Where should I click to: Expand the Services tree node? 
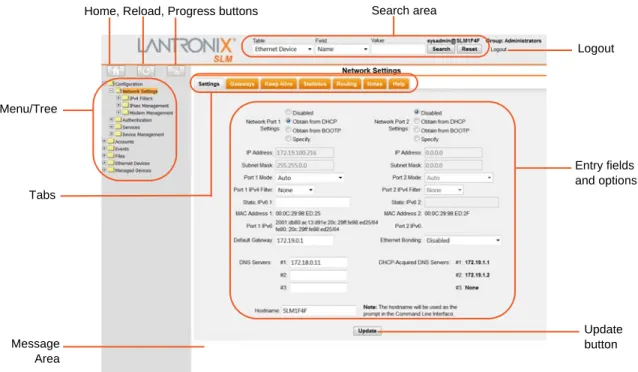pos(111,127)
